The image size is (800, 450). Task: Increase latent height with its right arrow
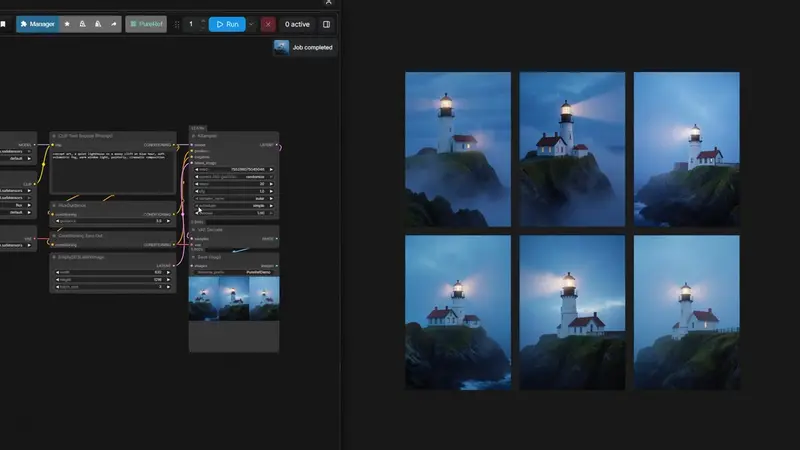click(x=168, y=280)
